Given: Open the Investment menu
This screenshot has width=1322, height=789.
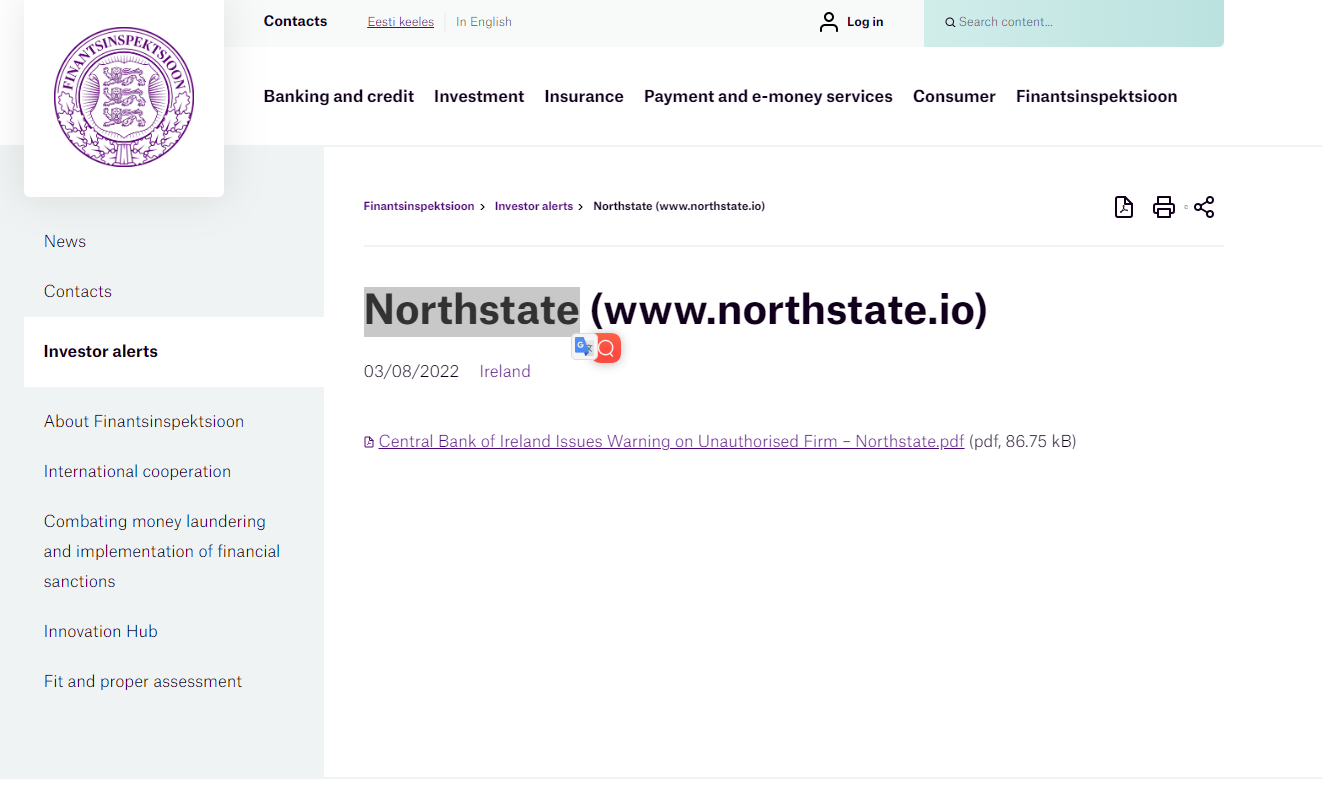Looking at the screenshot, I should 479,96.
